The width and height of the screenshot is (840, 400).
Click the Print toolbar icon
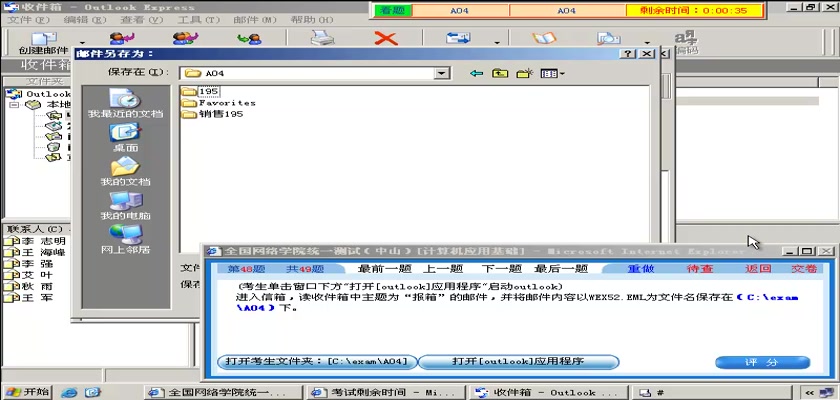pyautogui.click(x=322, y=38)
